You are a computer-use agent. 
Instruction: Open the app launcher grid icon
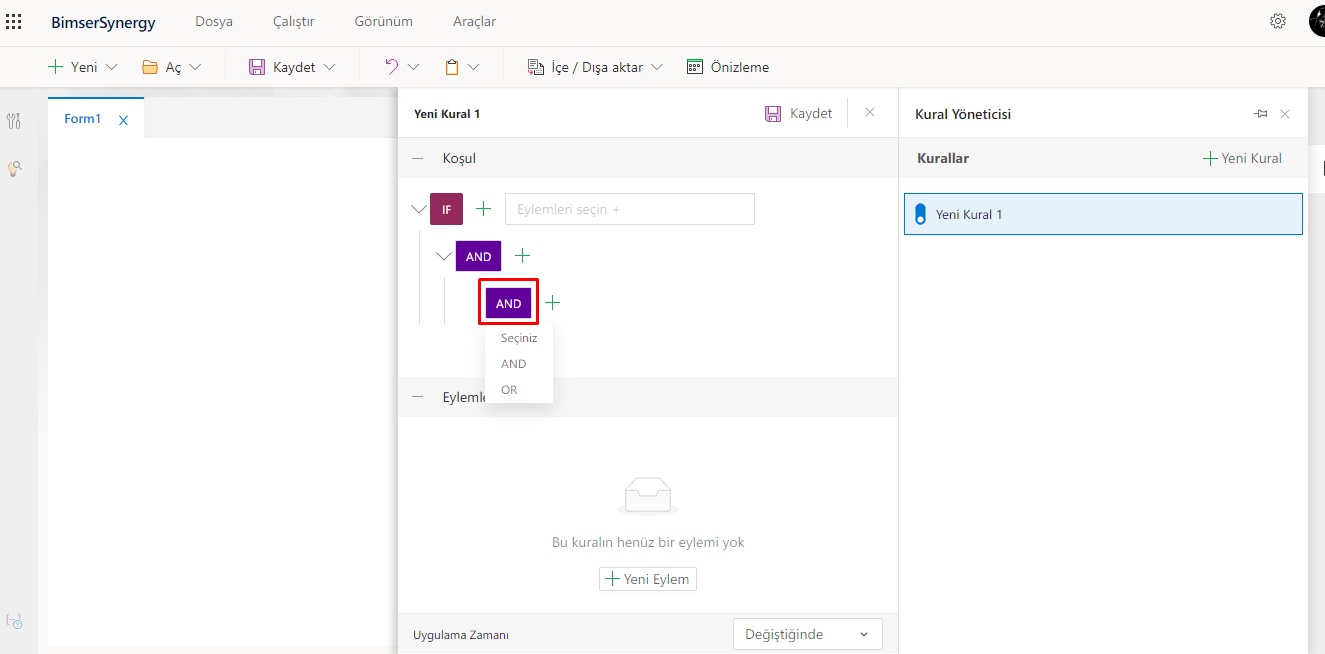pyautogui.click(x=14, y=21)
